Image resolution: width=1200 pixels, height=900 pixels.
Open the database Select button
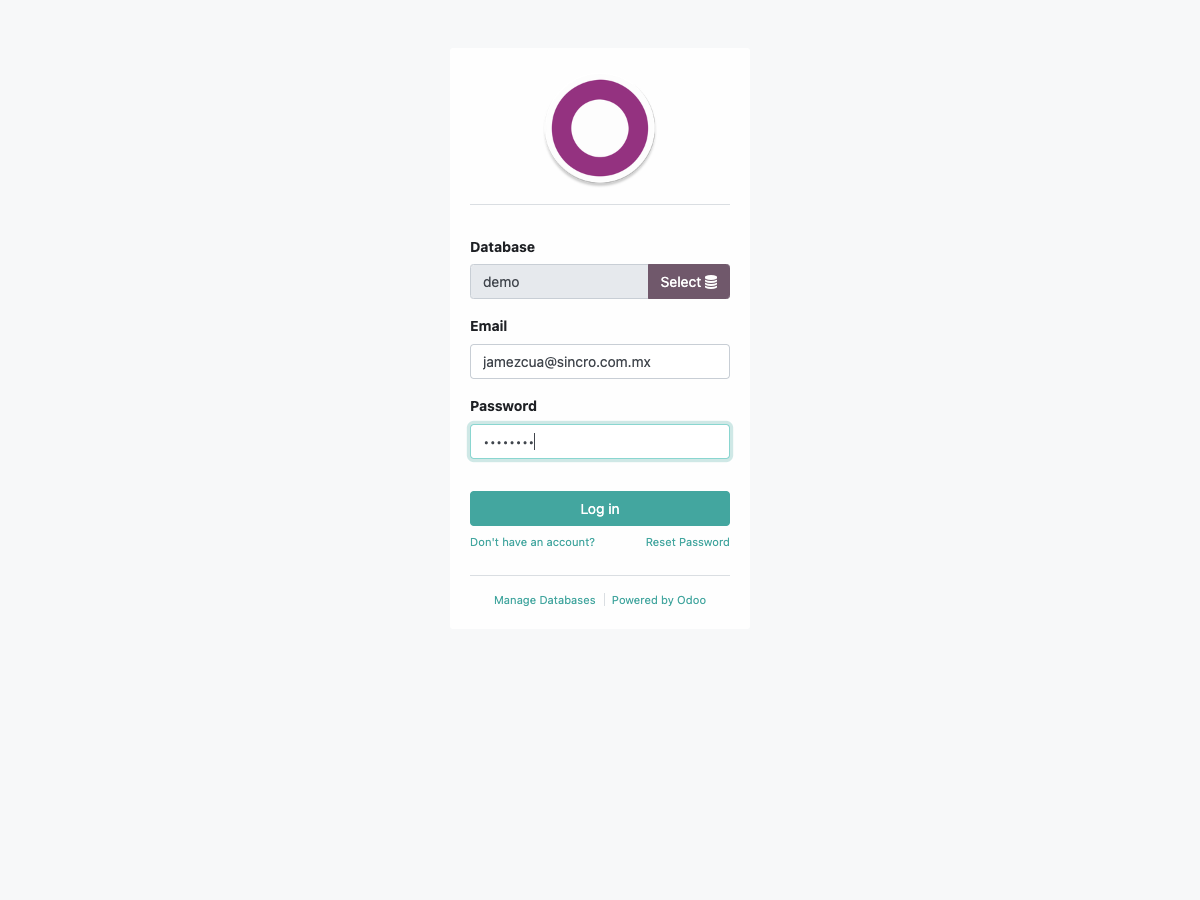pyautogui.click(x=689, y=282)
